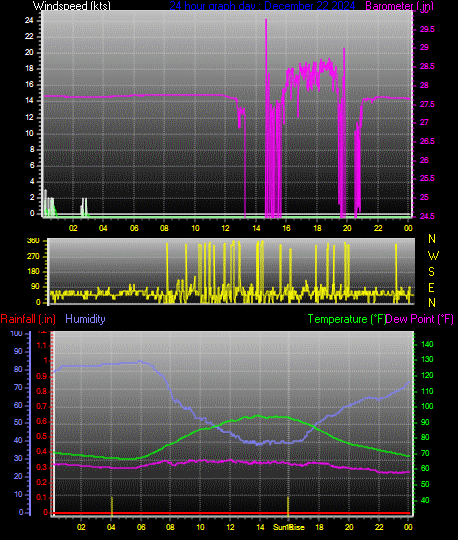The height and width of the screenshot is (540, 458).
Task: Click the Dew Point (°F) legend label
Action: [x=419, y=319]
